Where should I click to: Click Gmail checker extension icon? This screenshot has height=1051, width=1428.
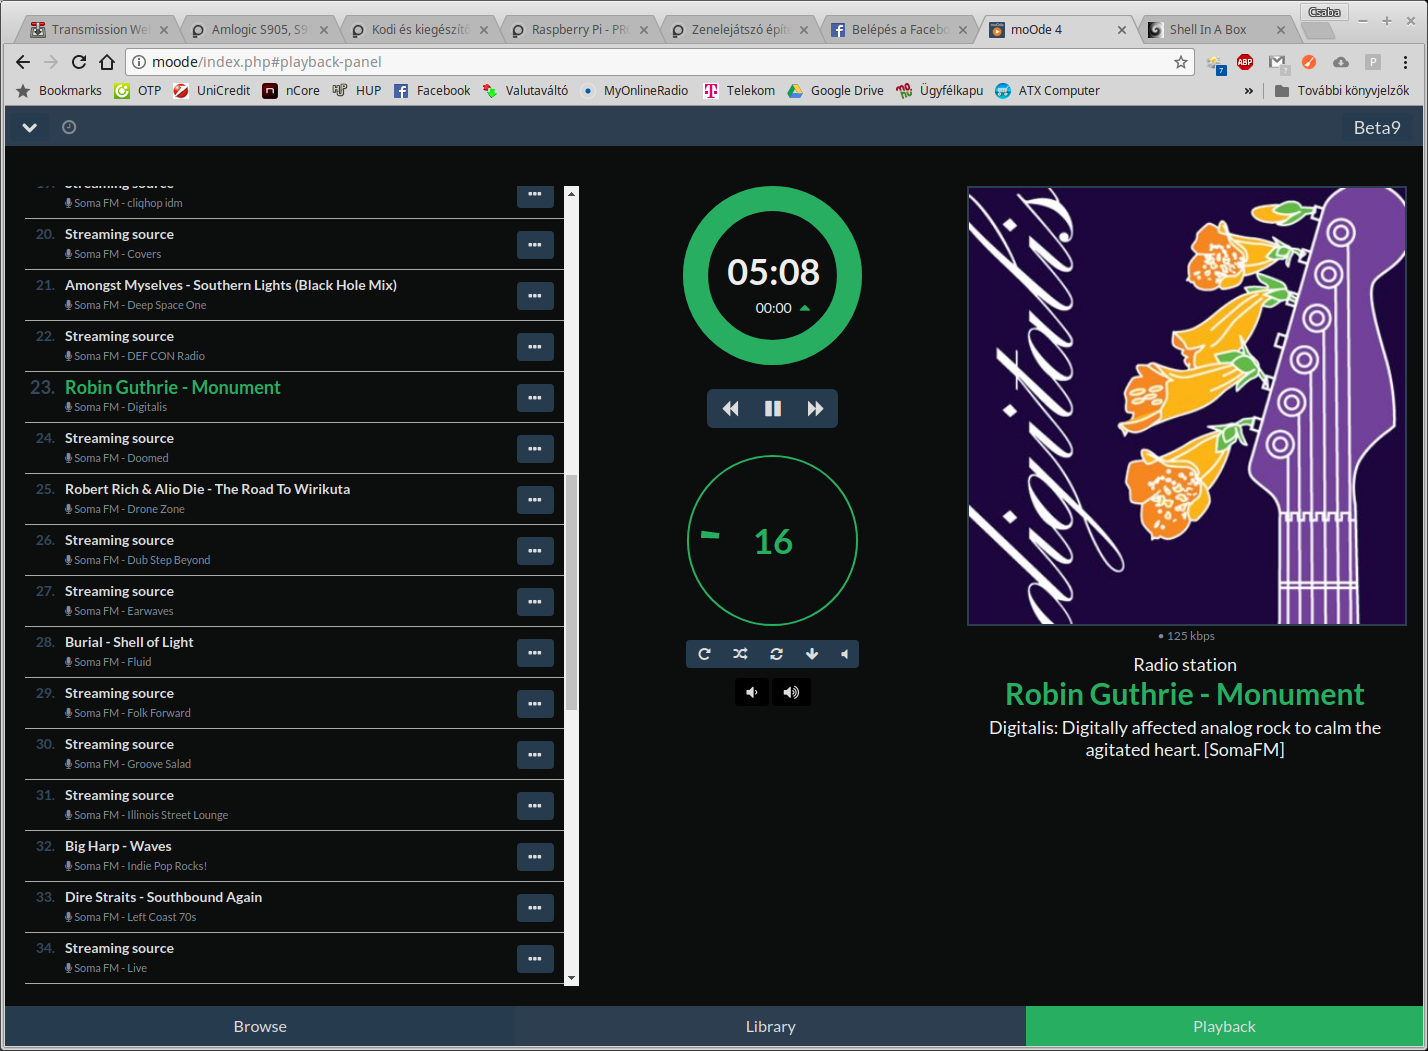[x=1277, y=62]
